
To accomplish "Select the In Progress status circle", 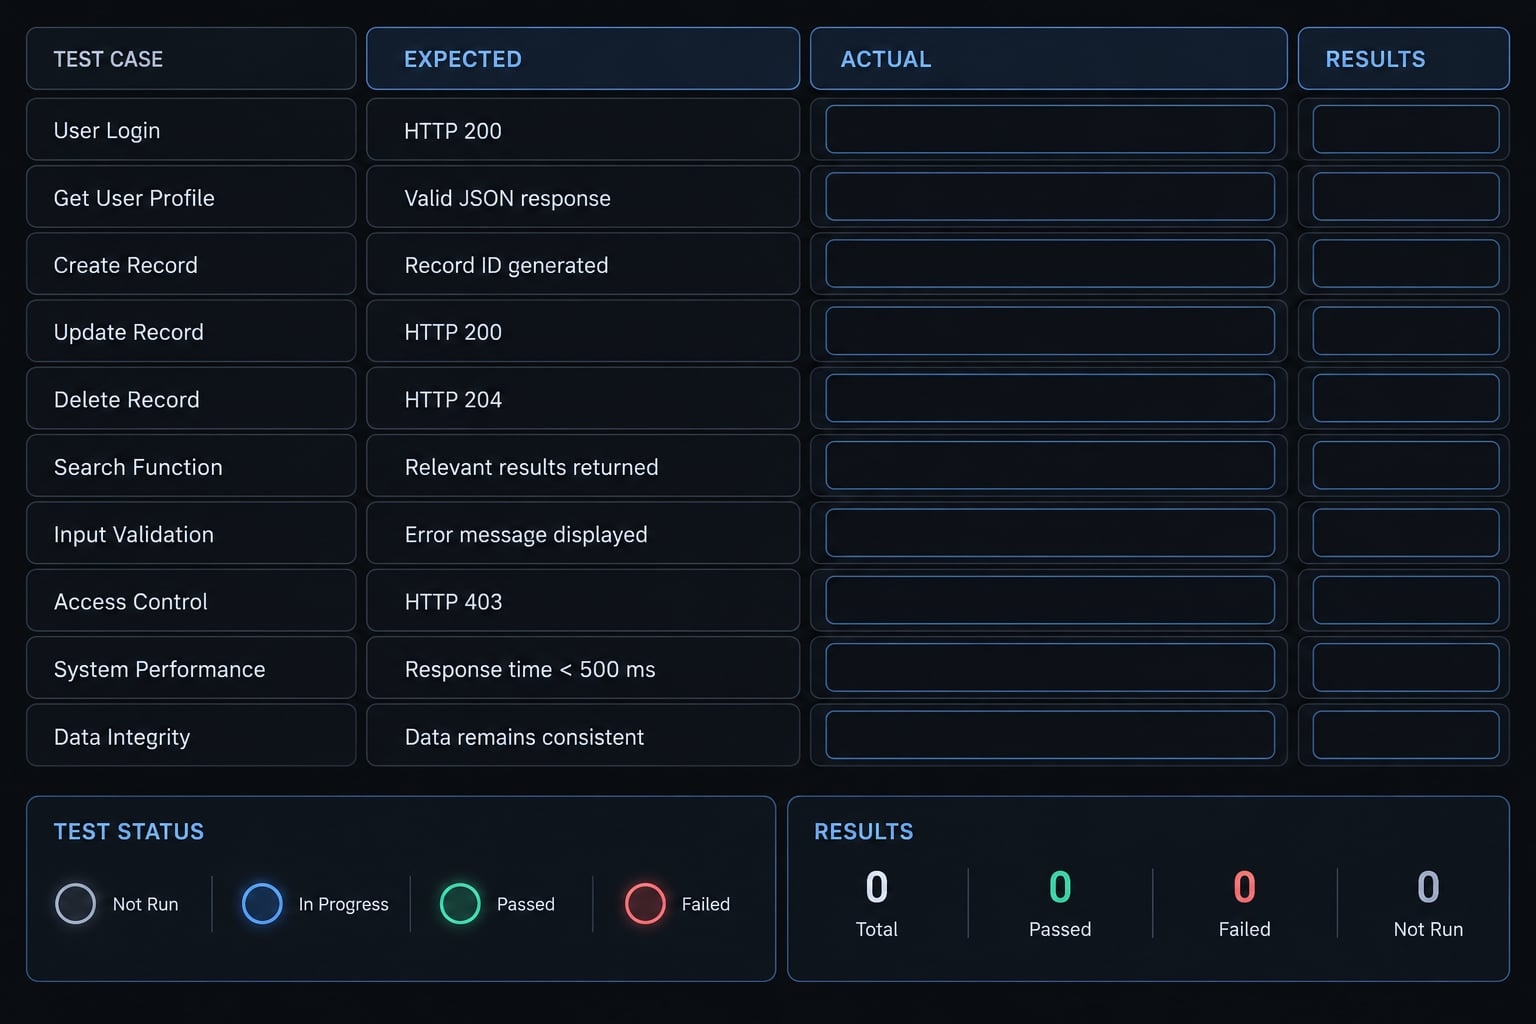I will [262, 903].
